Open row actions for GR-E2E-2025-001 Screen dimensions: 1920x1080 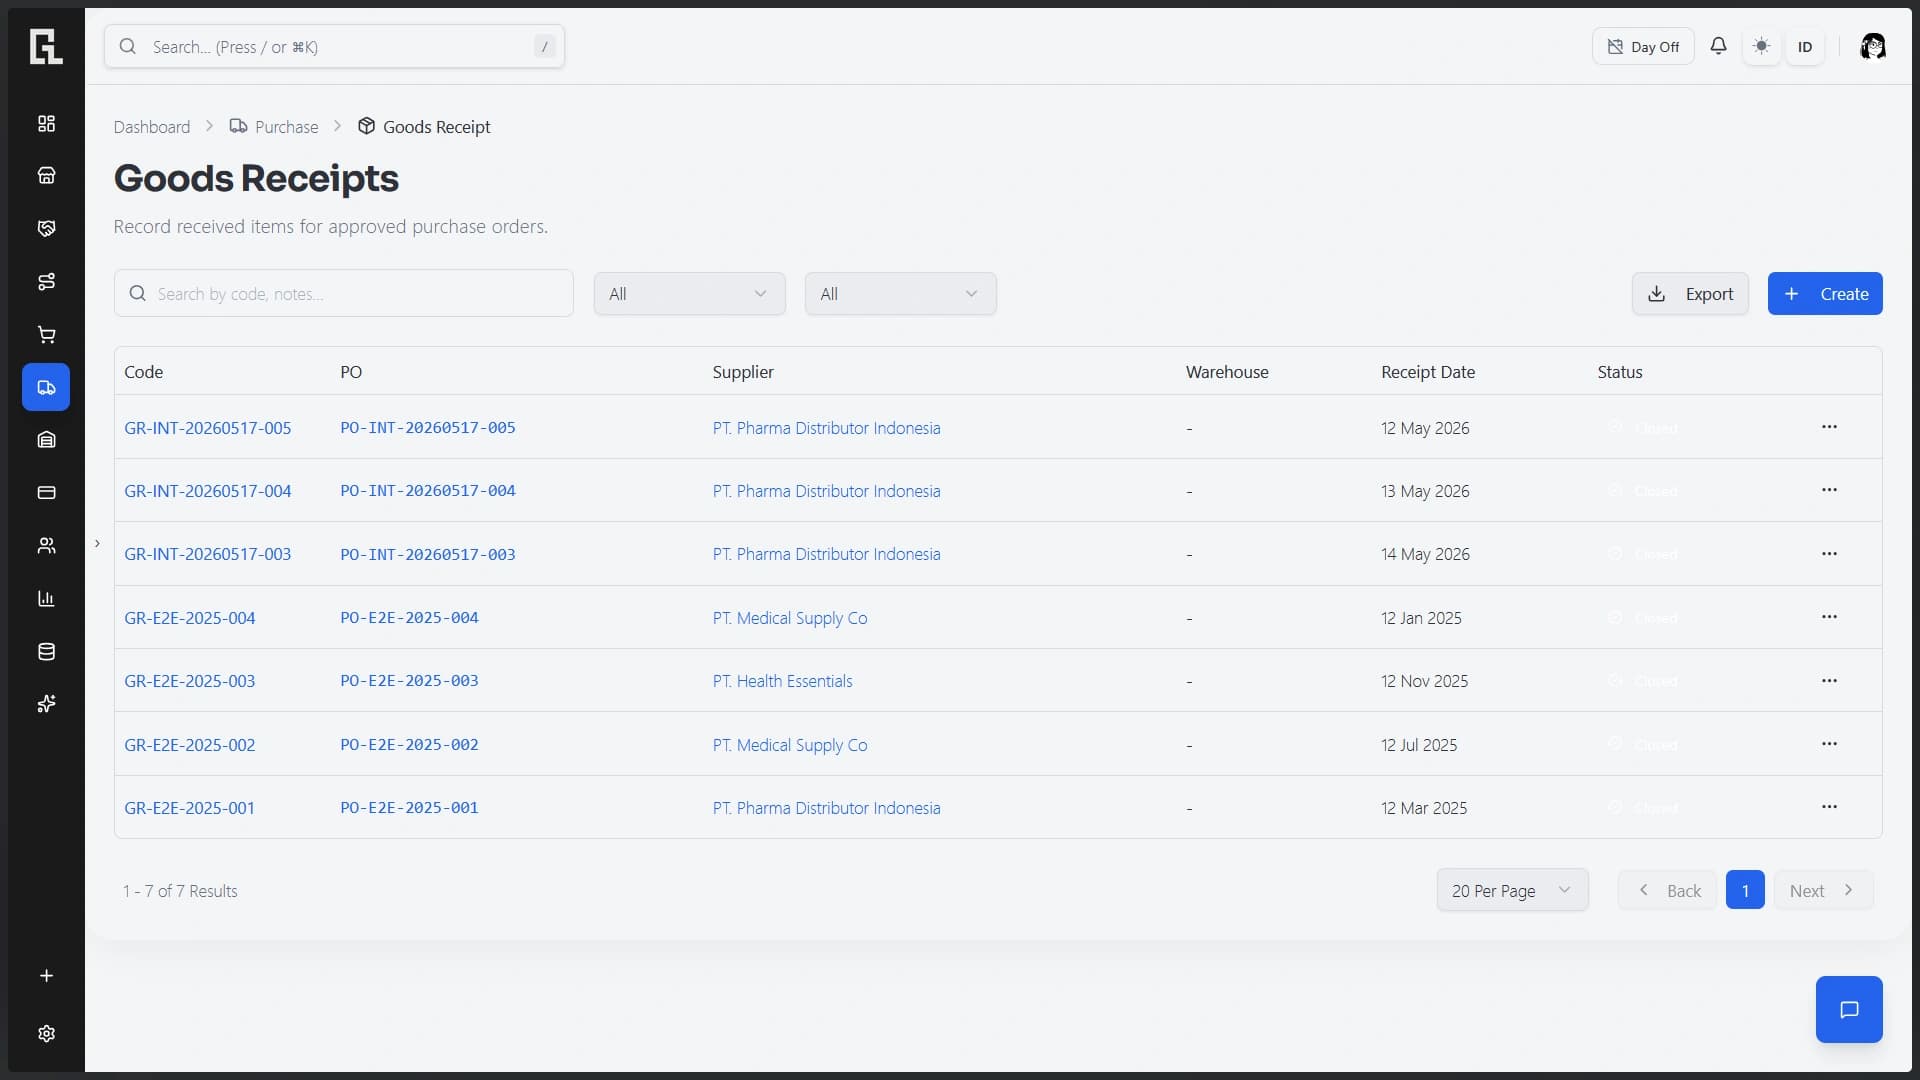coord(1829,807)
